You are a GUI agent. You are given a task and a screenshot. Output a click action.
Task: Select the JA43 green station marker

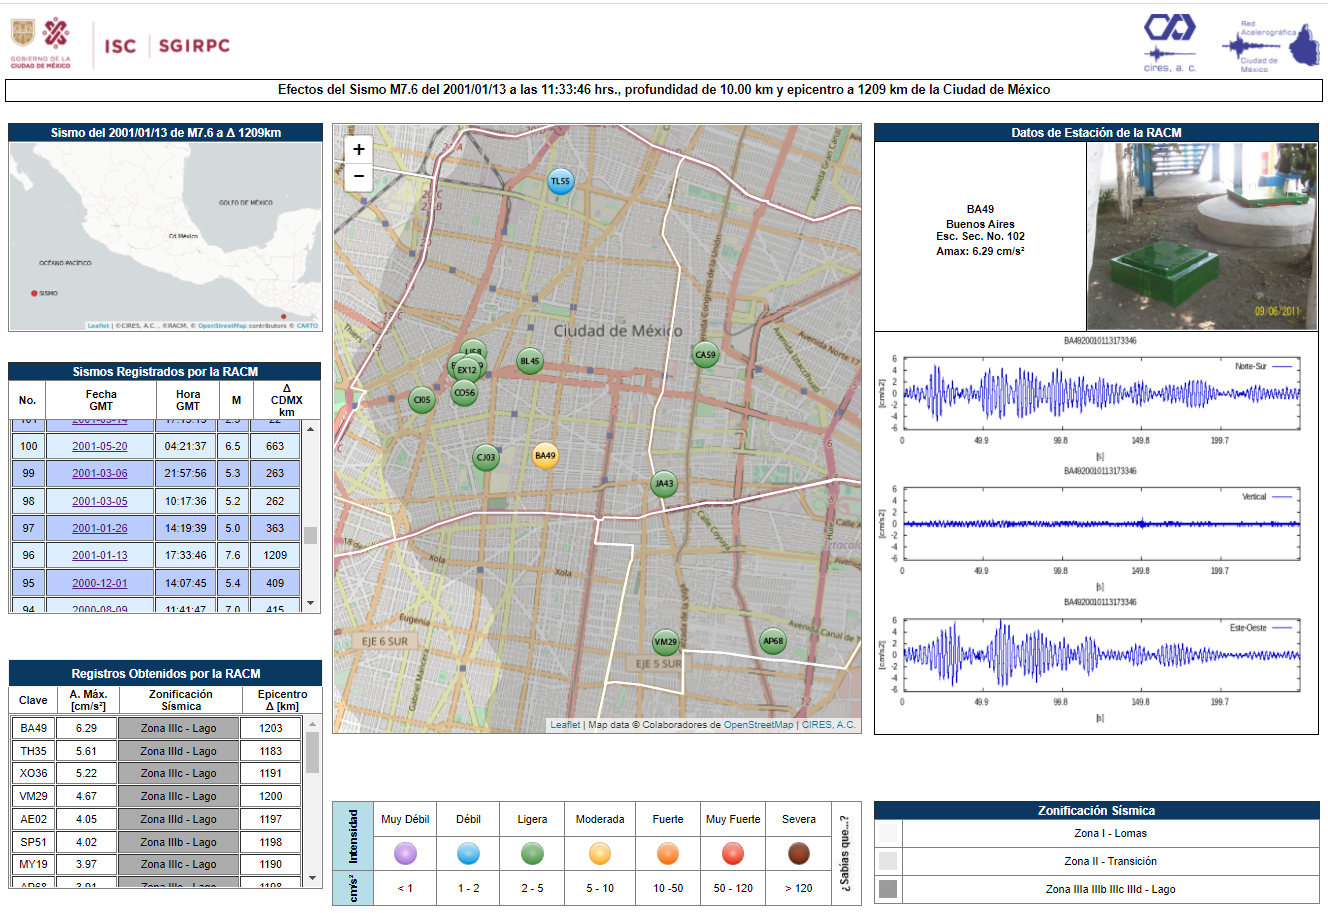(664, 484)
